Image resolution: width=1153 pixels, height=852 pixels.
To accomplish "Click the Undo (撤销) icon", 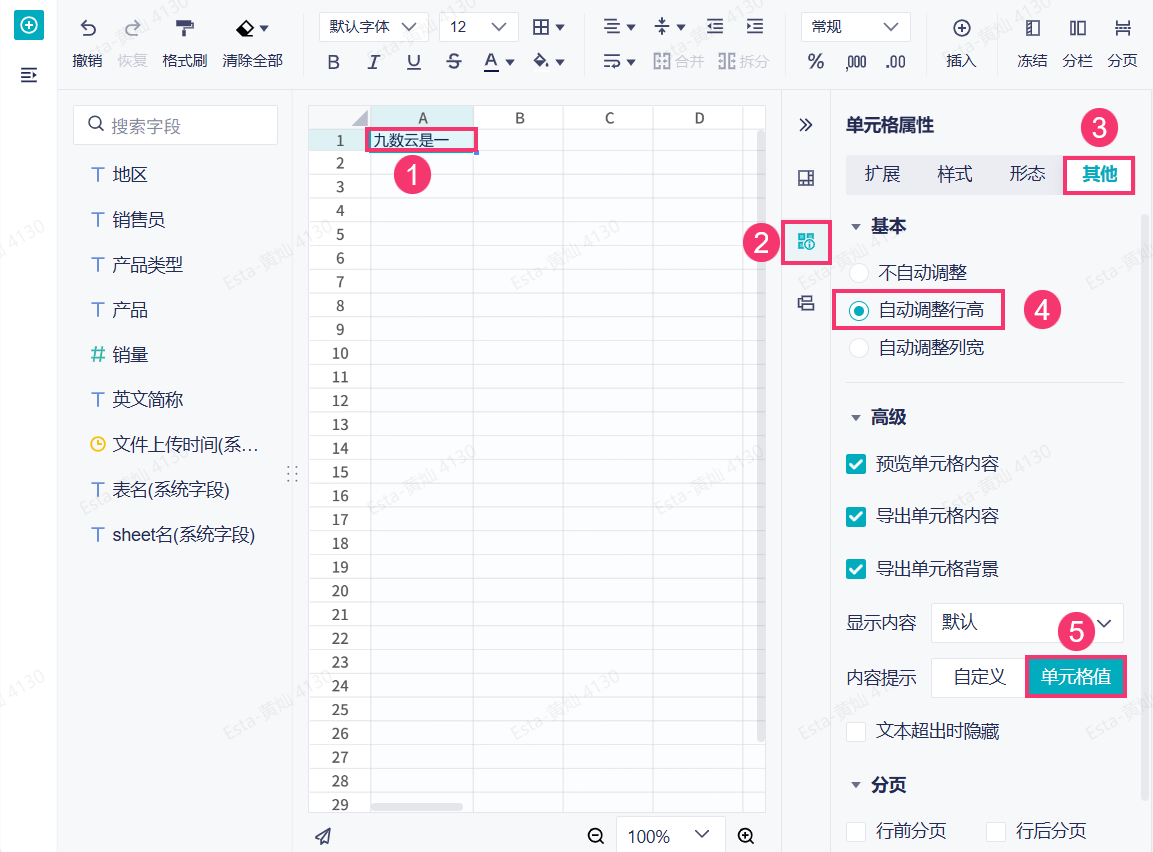I will (88, 29).
